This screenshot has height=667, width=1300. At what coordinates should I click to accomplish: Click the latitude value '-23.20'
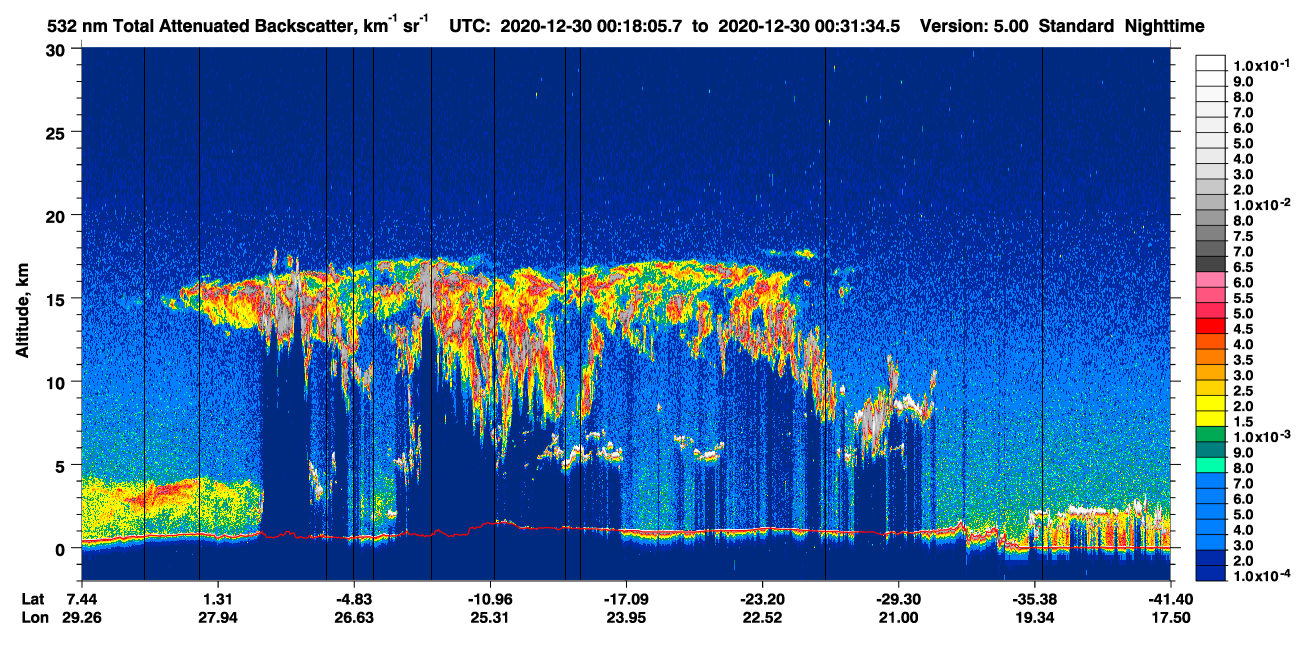[x=762, y=599]
